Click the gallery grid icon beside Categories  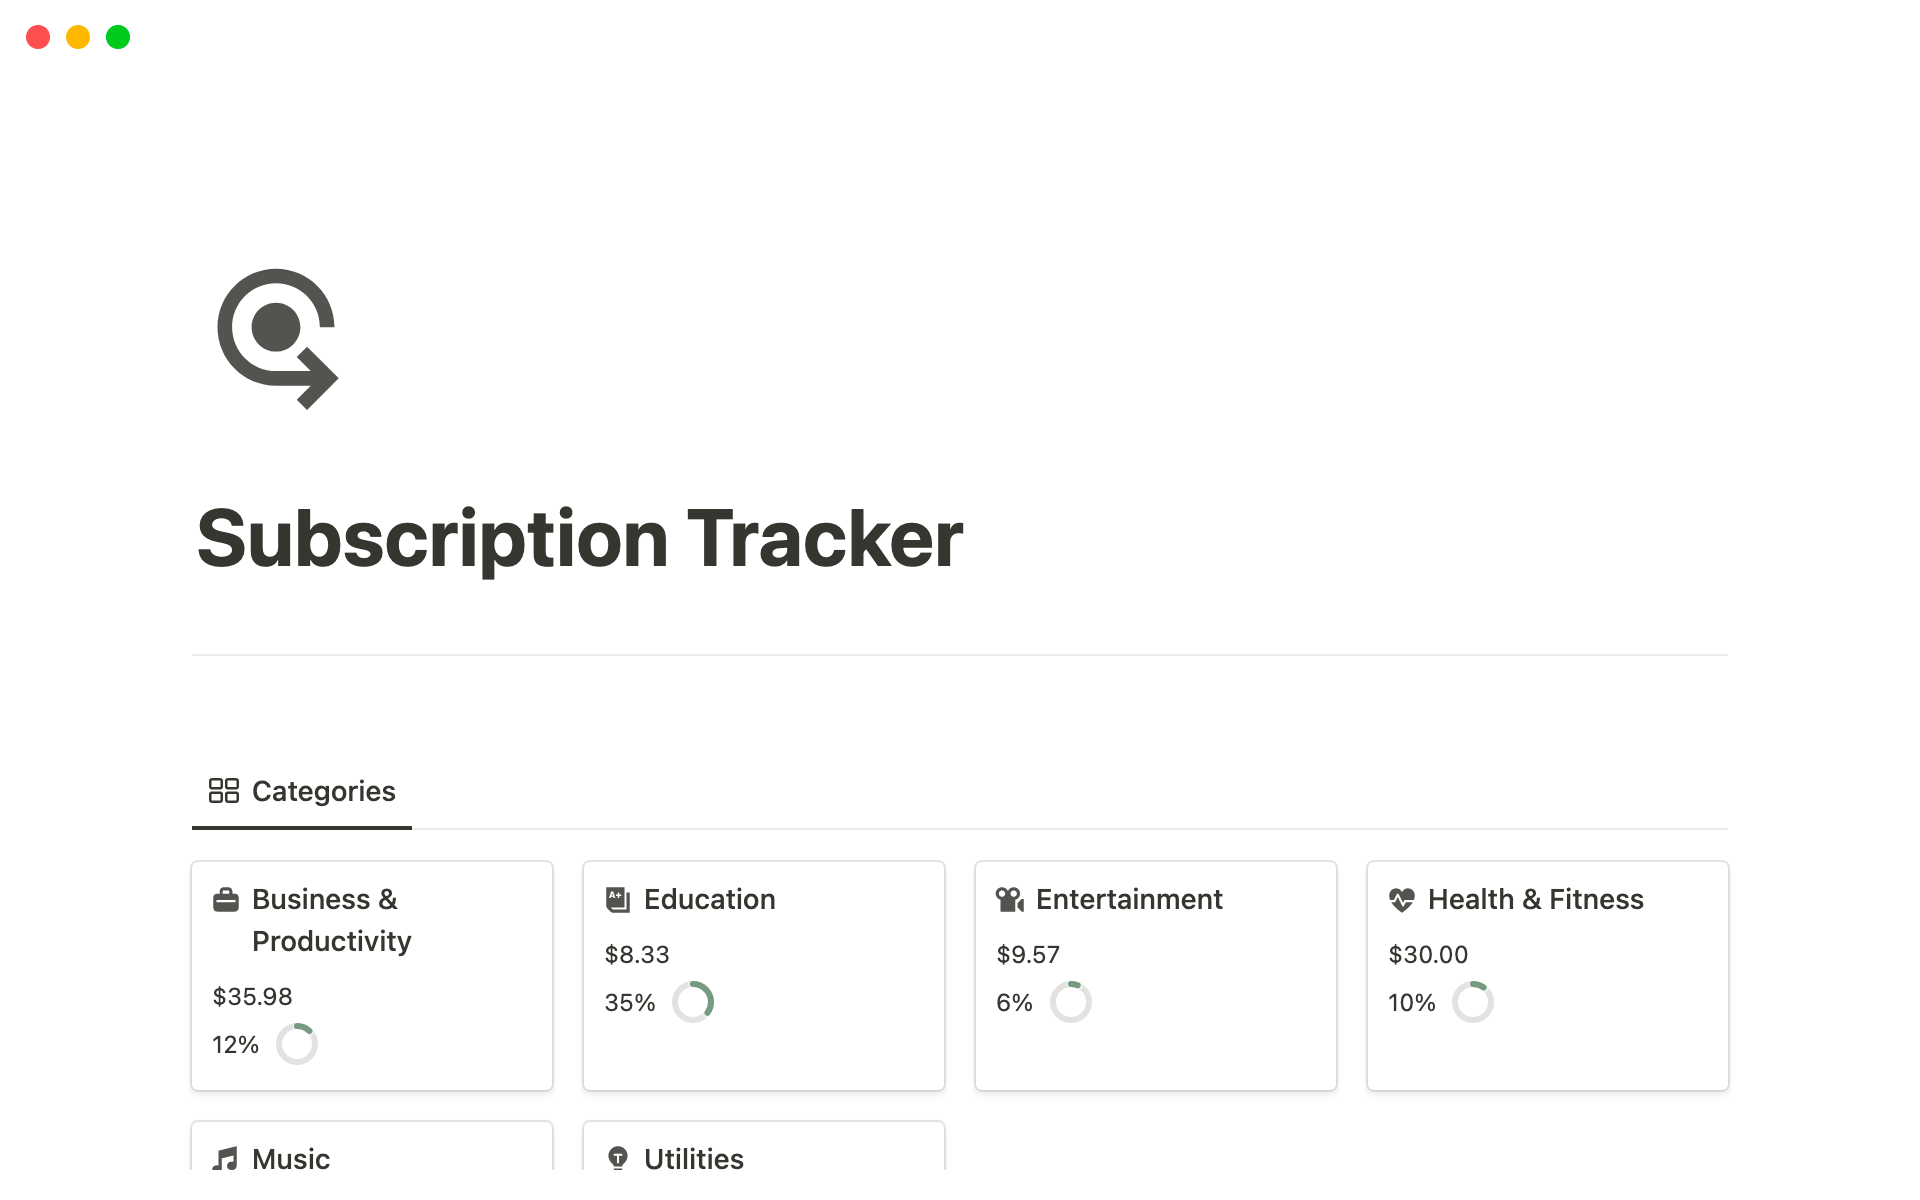(x=223, y=791)
